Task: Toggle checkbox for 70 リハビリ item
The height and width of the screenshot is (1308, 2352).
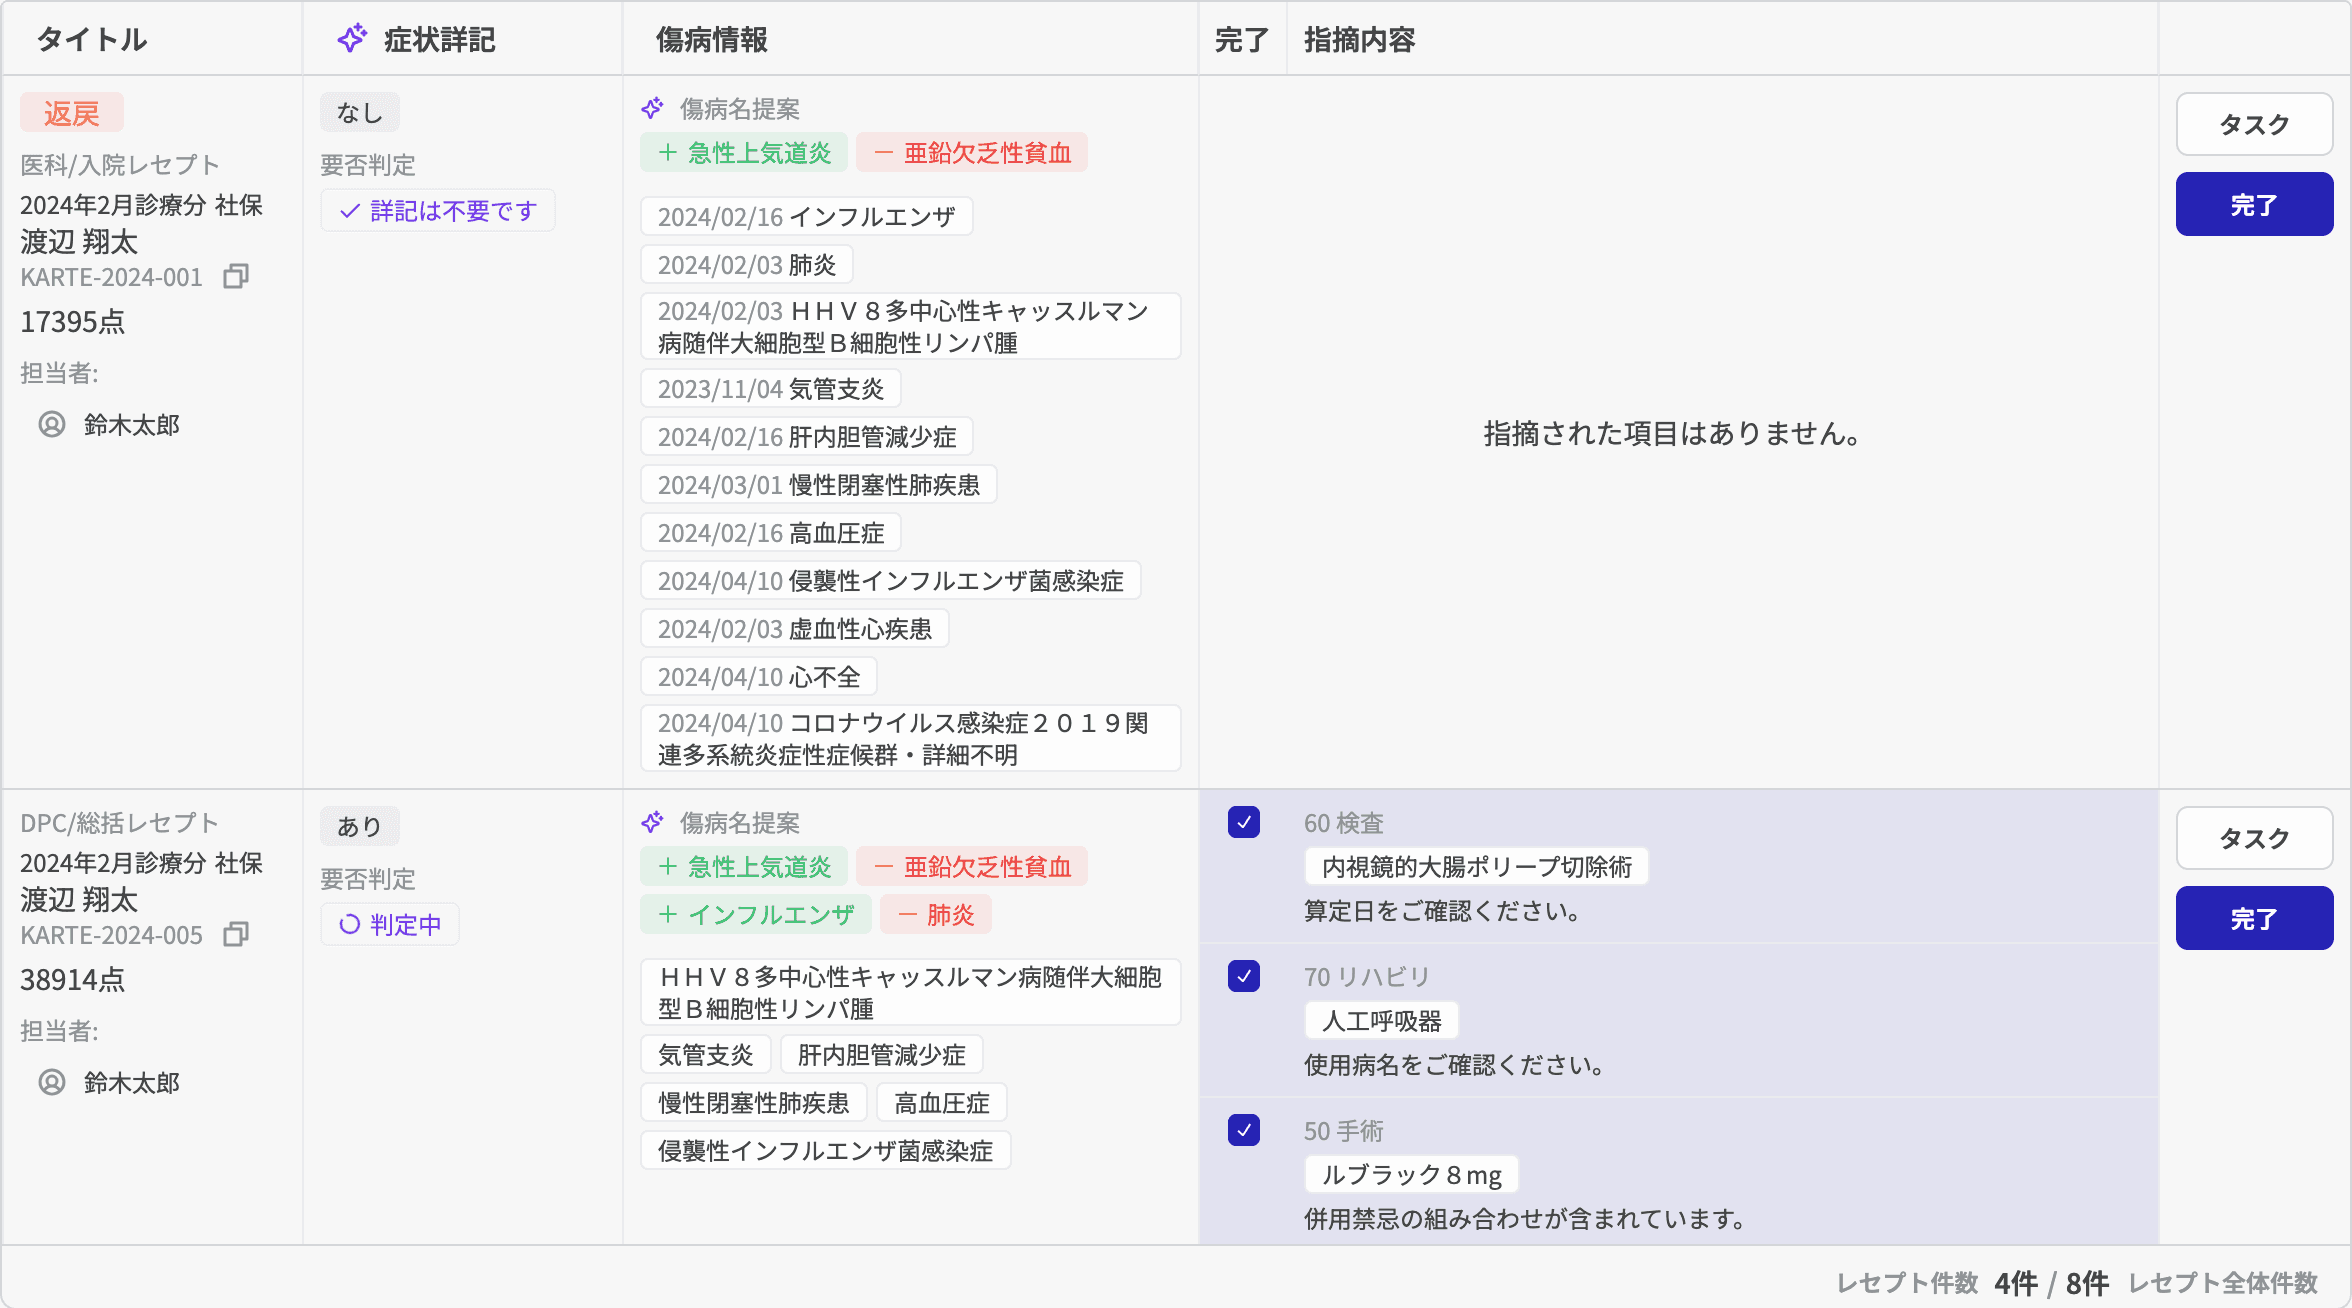Action: click(1244, 976)
